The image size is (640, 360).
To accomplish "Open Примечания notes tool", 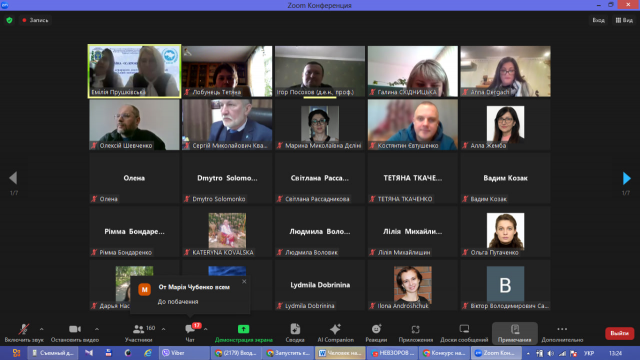I will (x=515, y=333).
